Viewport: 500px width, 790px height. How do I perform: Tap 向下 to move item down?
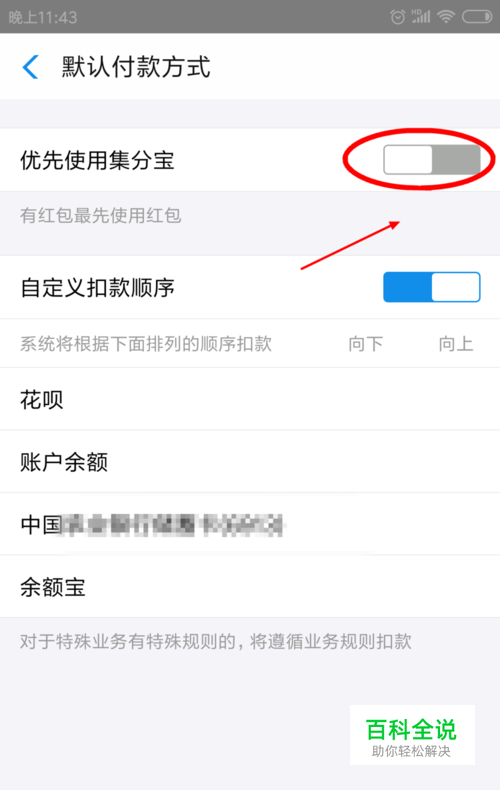pos(365,344)
